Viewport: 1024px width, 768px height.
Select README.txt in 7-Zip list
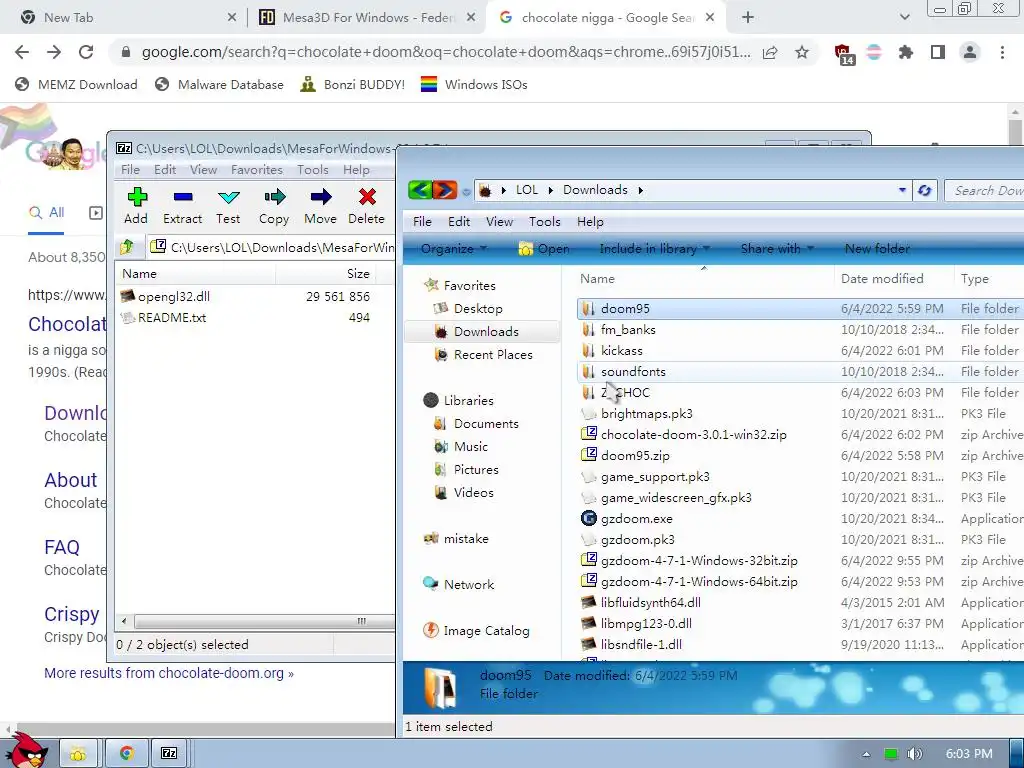tap(172, 317)
